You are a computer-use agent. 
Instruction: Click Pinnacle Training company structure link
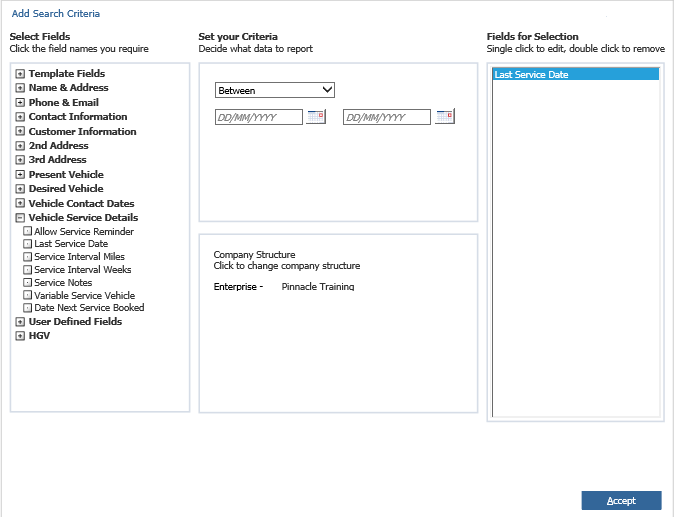pos(318,287)
